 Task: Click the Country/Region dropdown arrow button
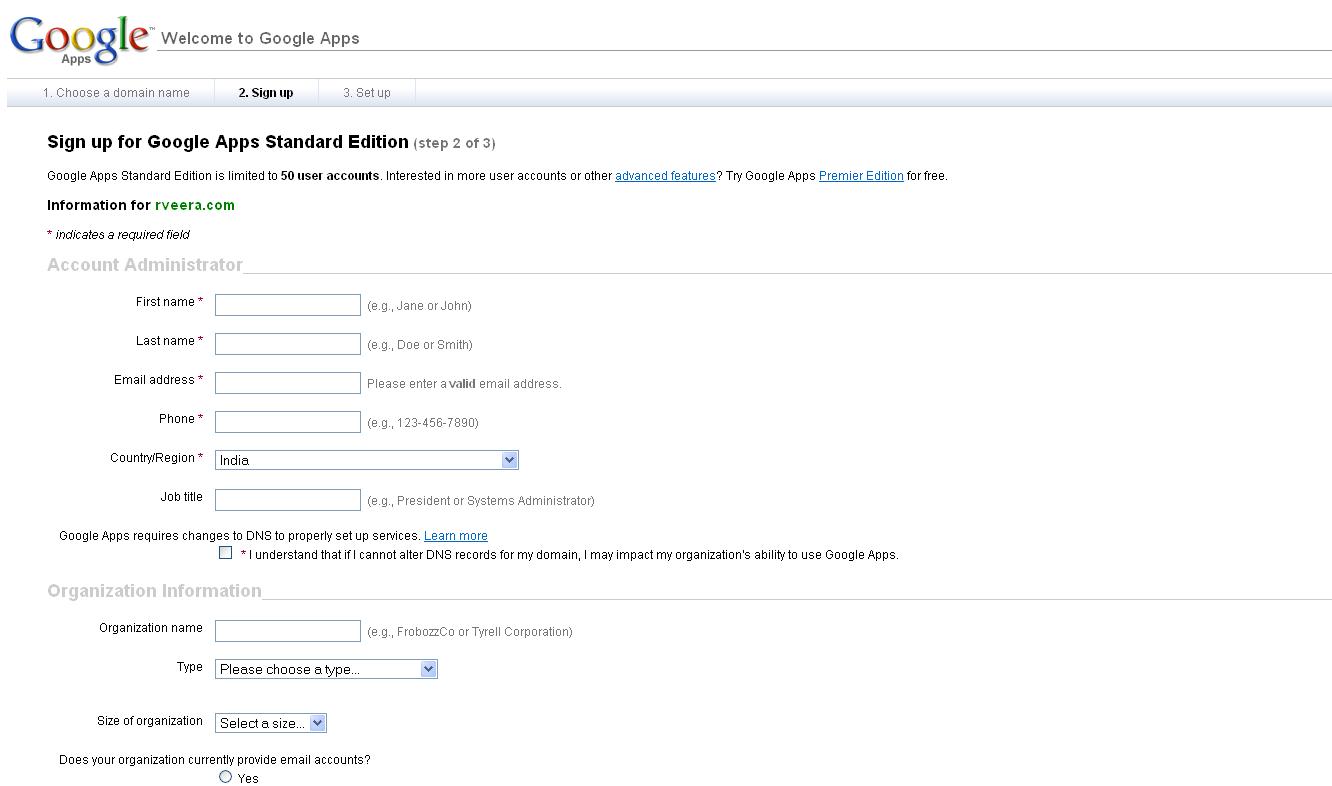(509, 460)
